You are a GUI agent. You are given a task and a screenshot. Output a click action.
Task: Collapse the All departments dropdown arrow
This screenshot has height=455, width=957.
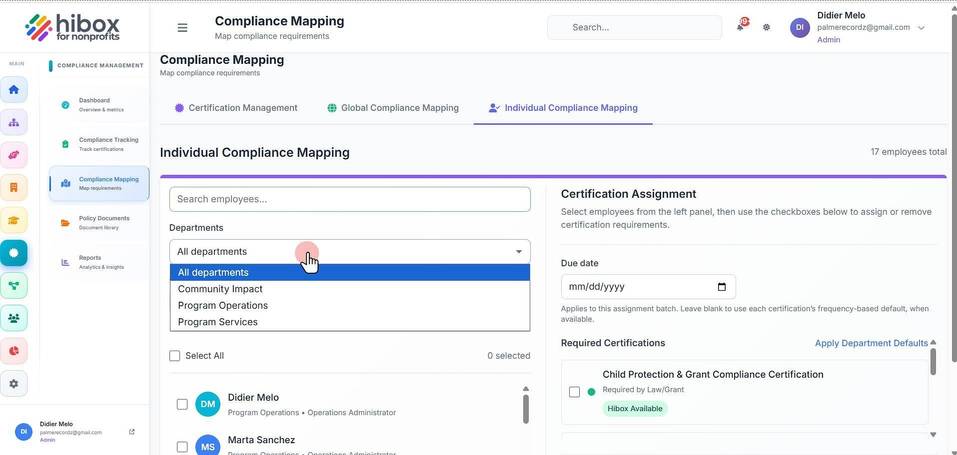pos(519,252)
